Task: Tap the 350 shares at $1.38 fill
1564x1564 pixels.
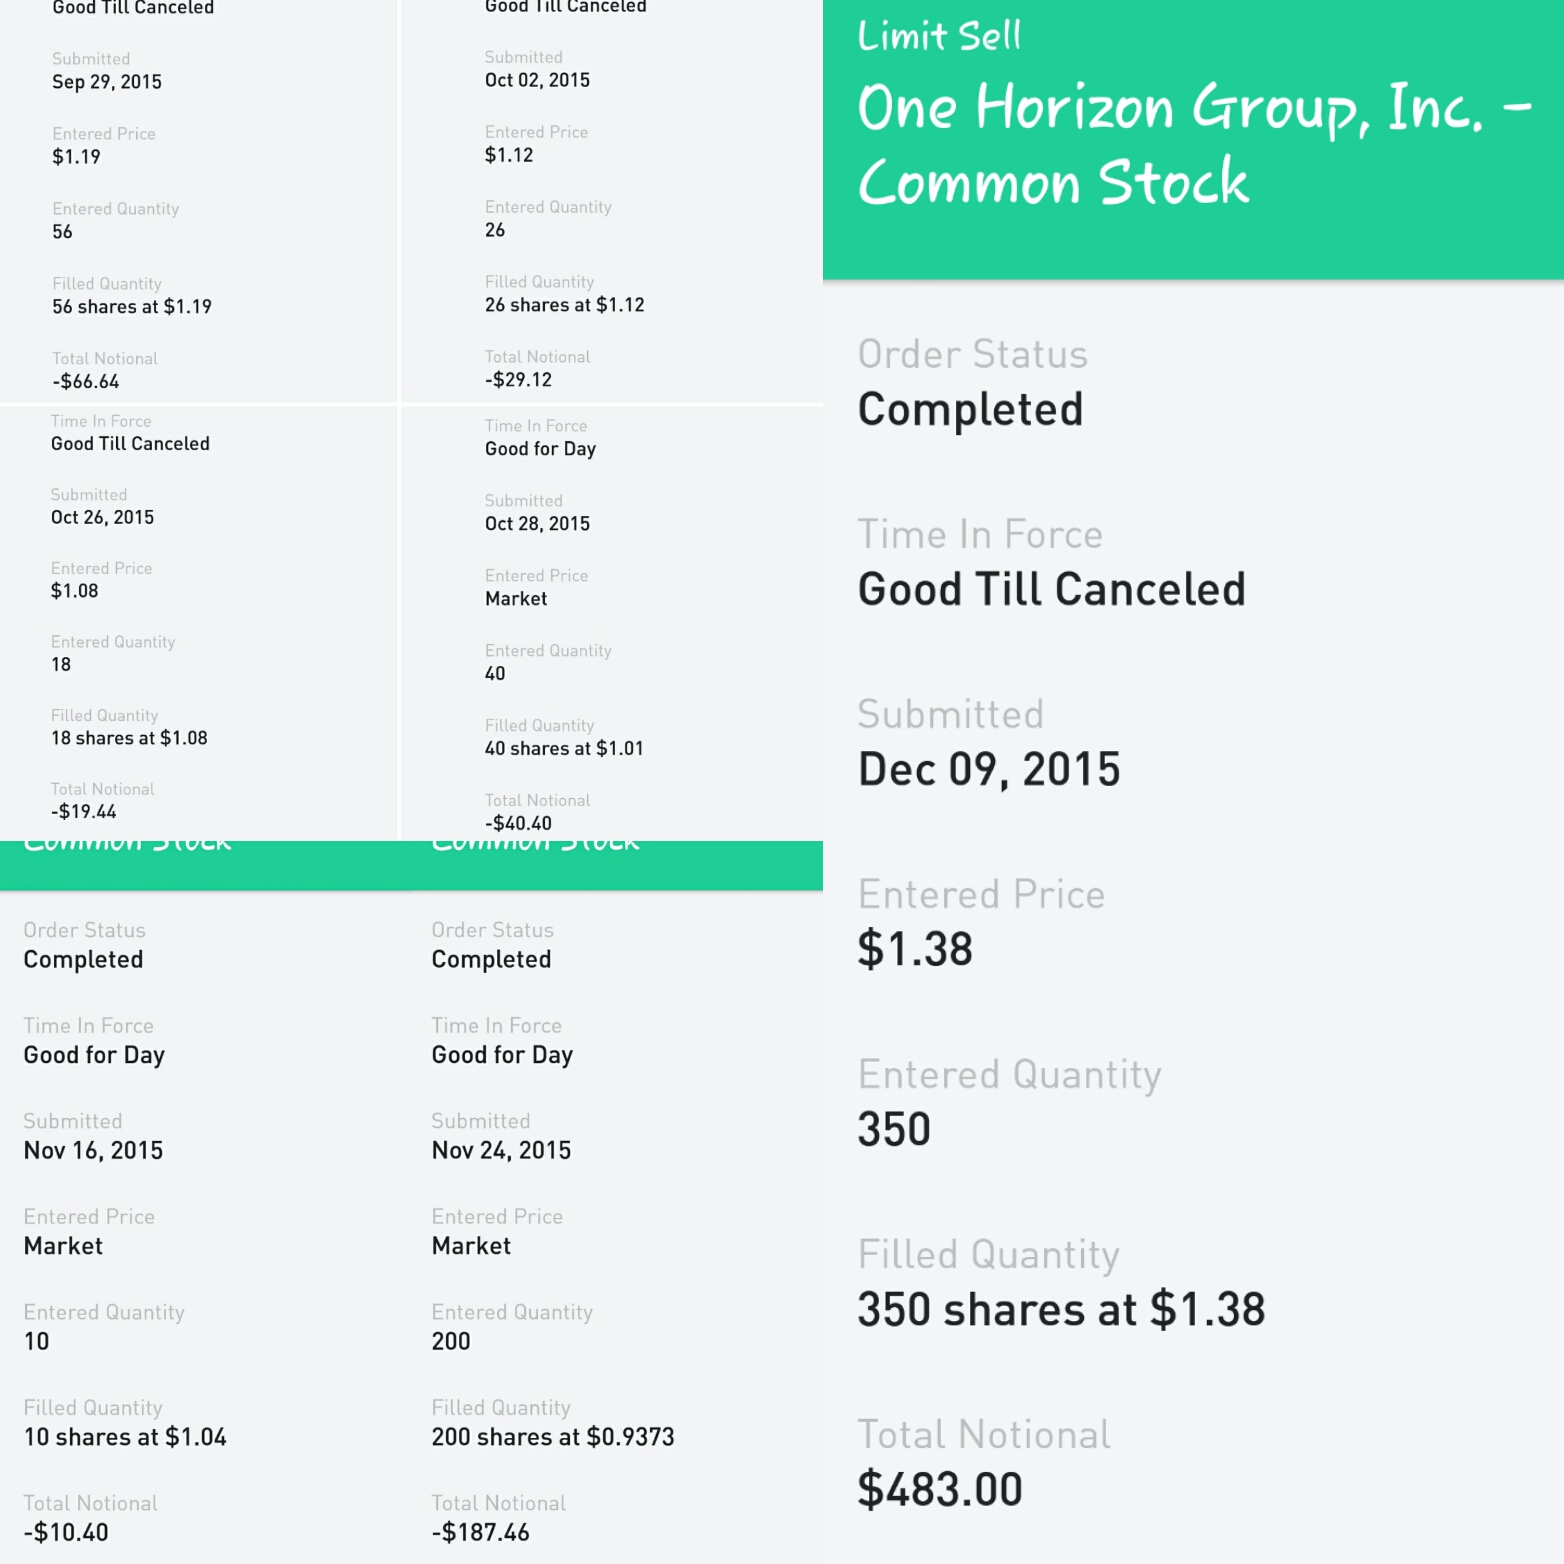Action: click(1061, 1309)
